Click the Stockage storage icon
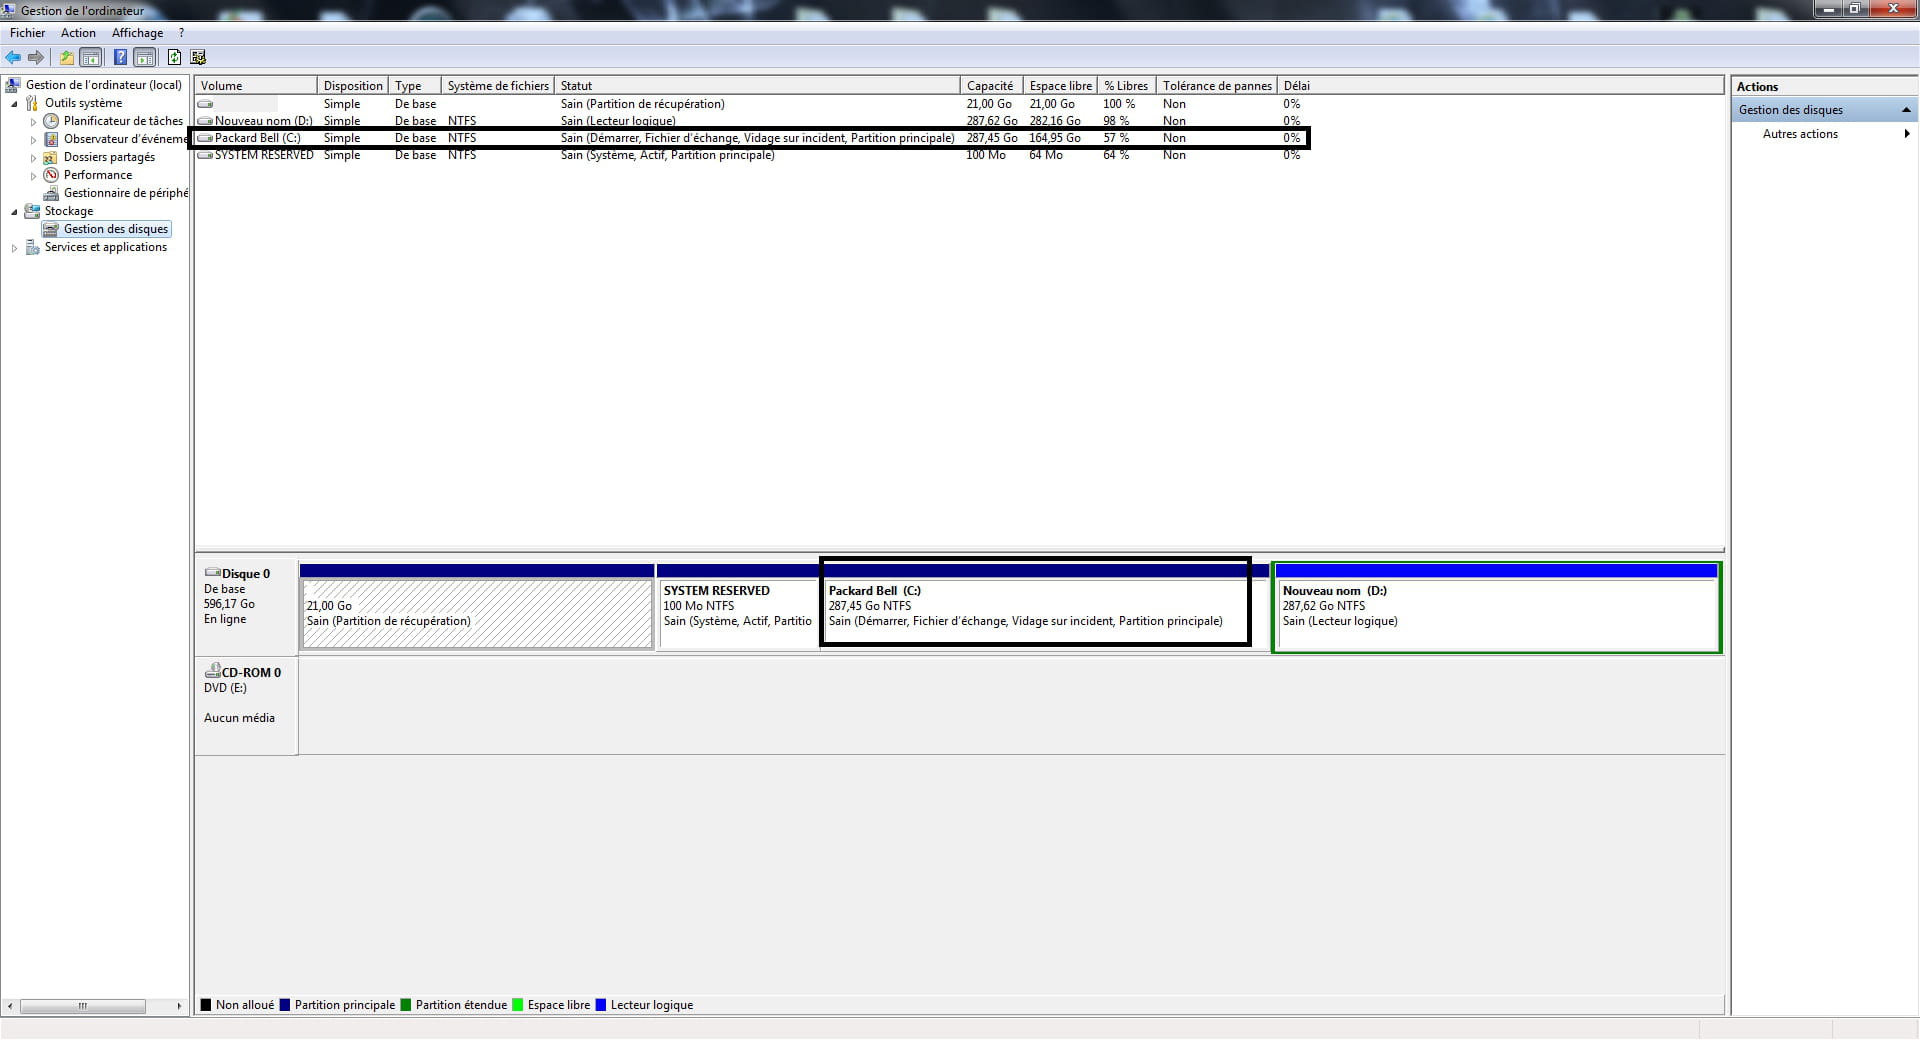1920x1040 pixels. click(x=32, y=211)
